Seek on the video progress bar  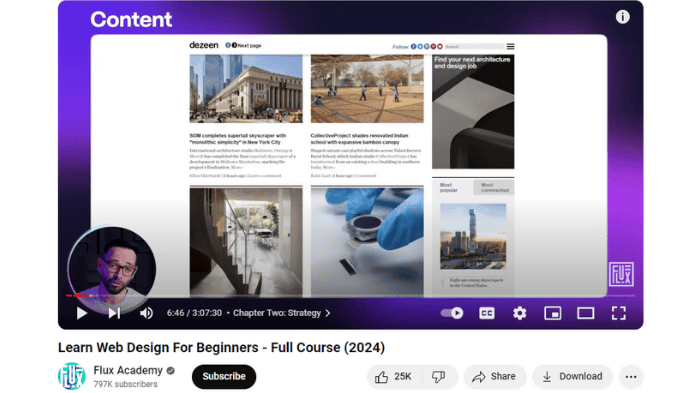[350, 296]
